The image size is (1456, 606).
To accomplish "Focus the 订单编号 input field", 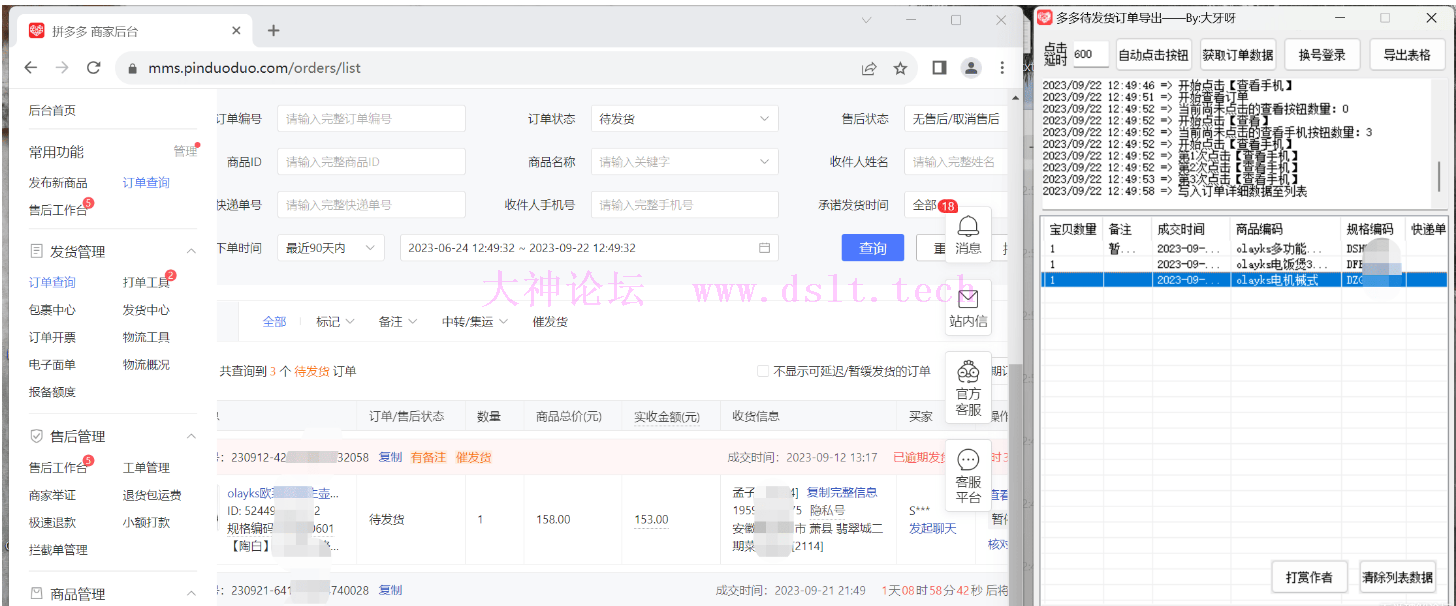I will point(371,119).
